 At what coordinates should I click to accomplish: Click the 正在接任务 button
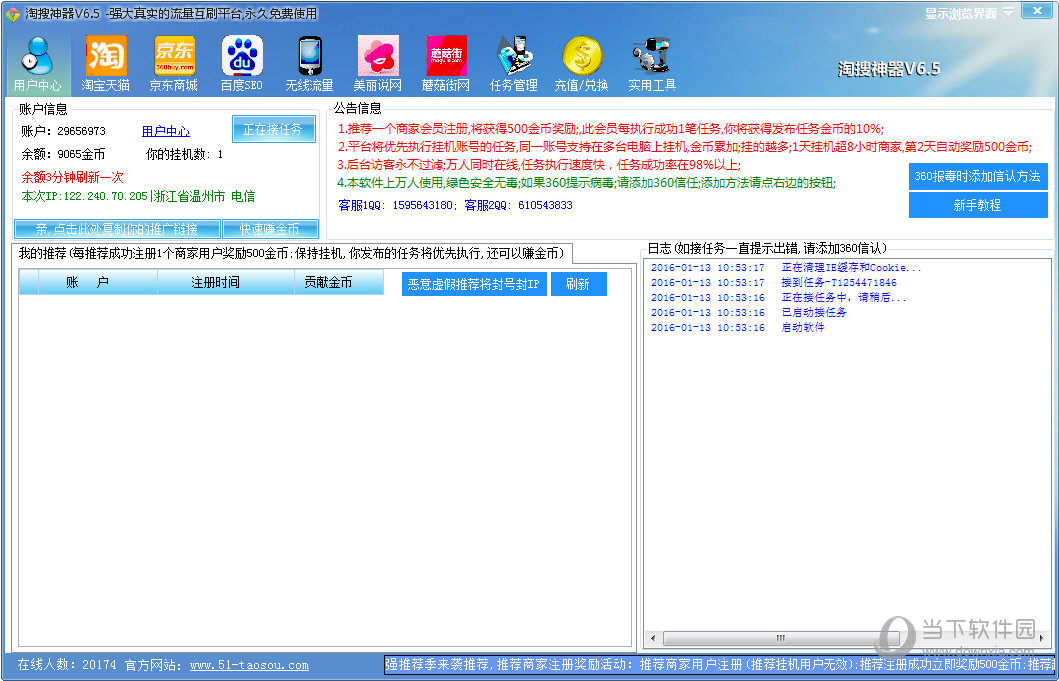[274, 129]
